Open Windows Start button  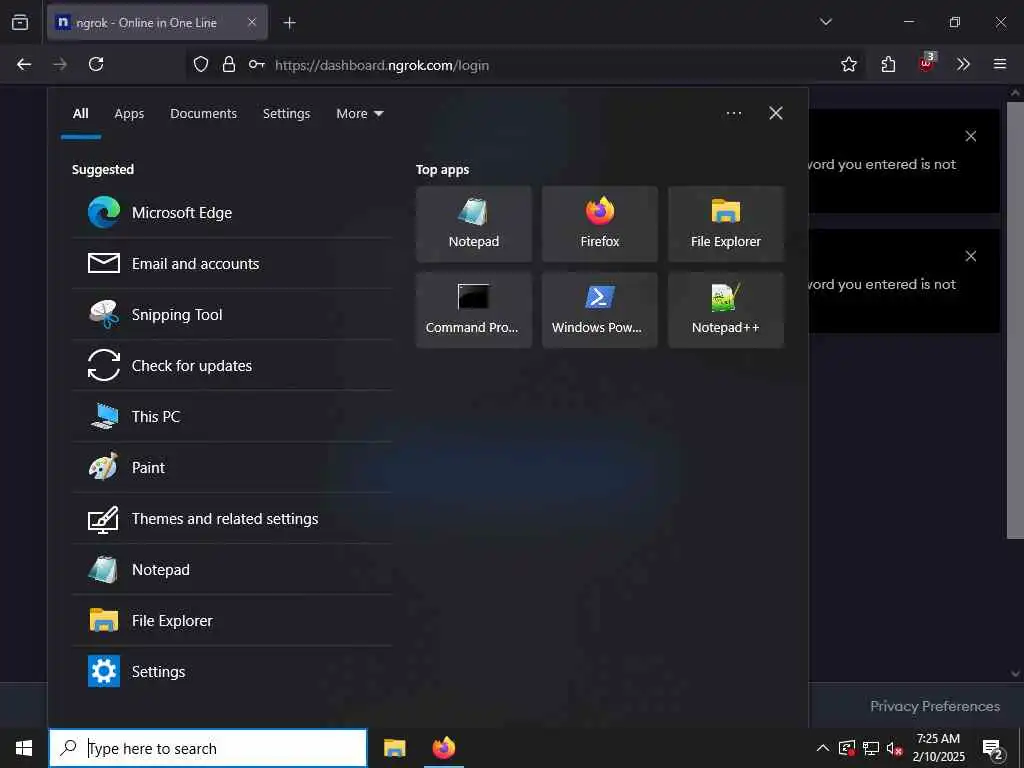(x=24, y=748)
